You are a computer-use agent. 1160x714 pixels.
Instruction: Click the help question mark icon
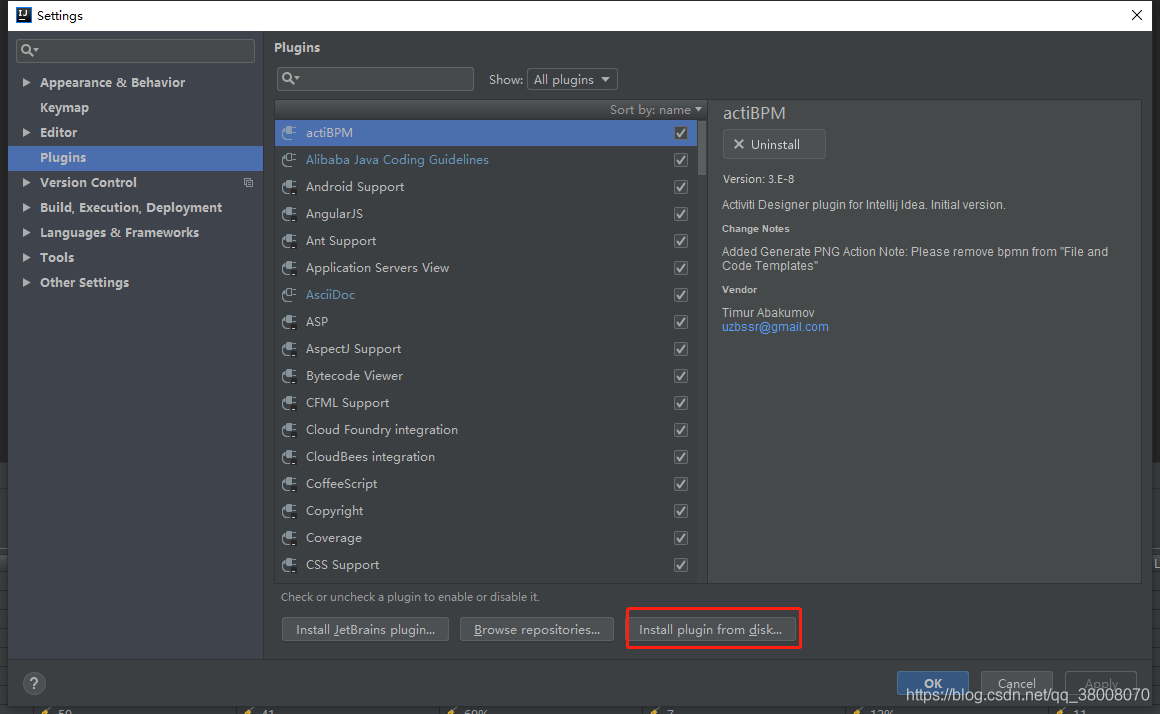[34, 684]
